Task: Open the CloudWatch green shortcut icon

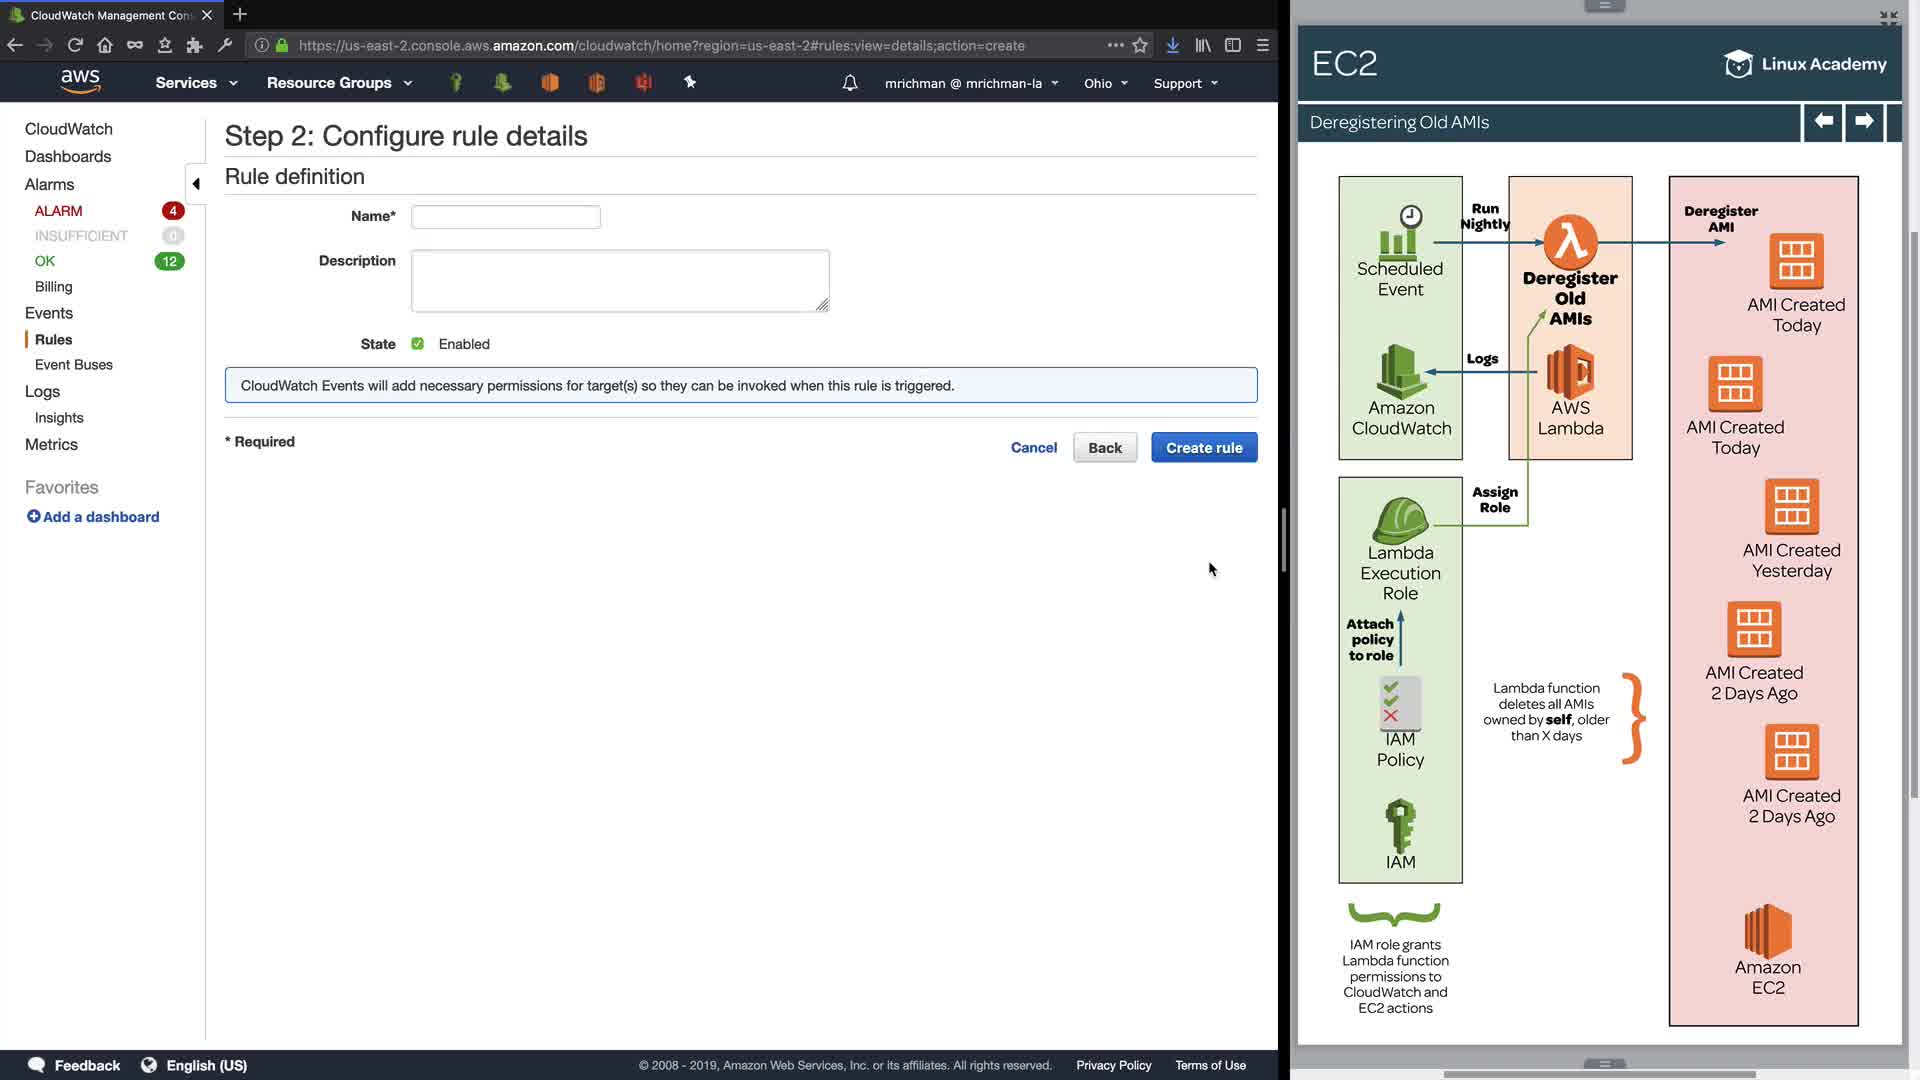Action: coord(503,83)
